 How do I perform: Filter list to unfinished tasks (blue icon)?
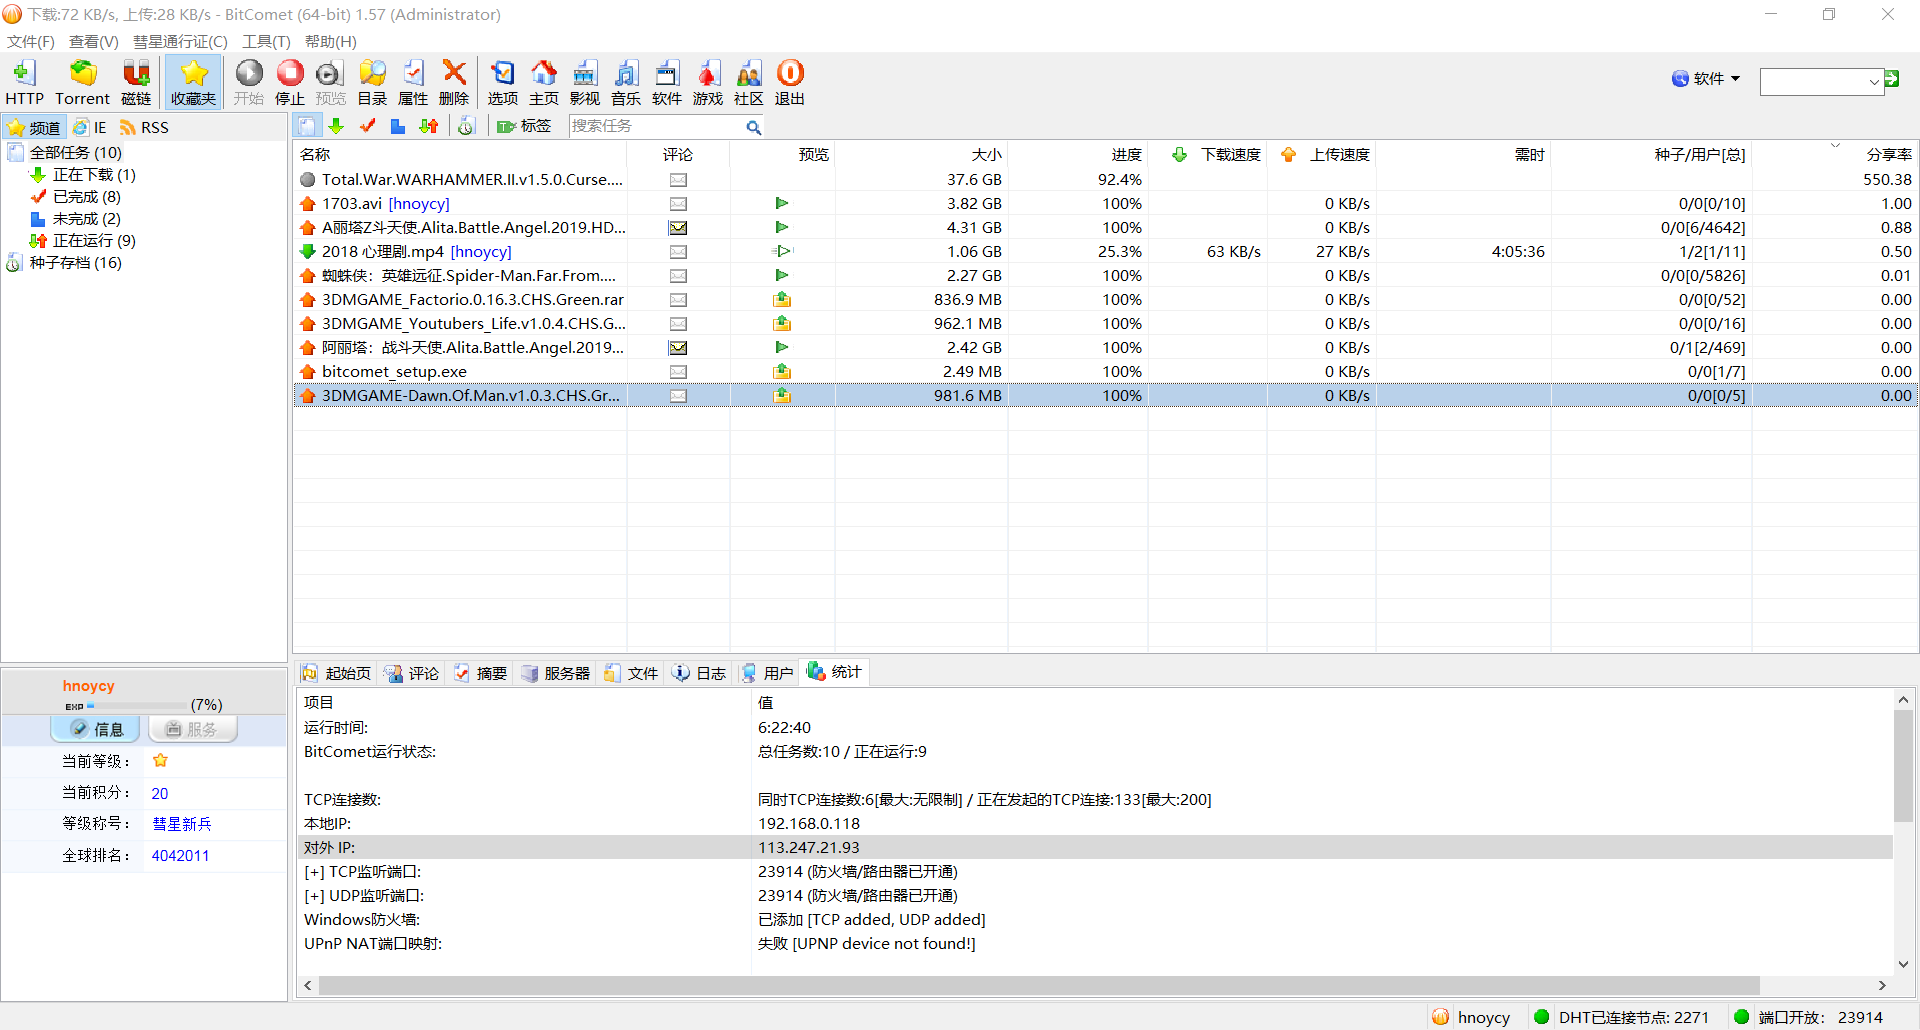pyautogui.click(x=398, y=126)
